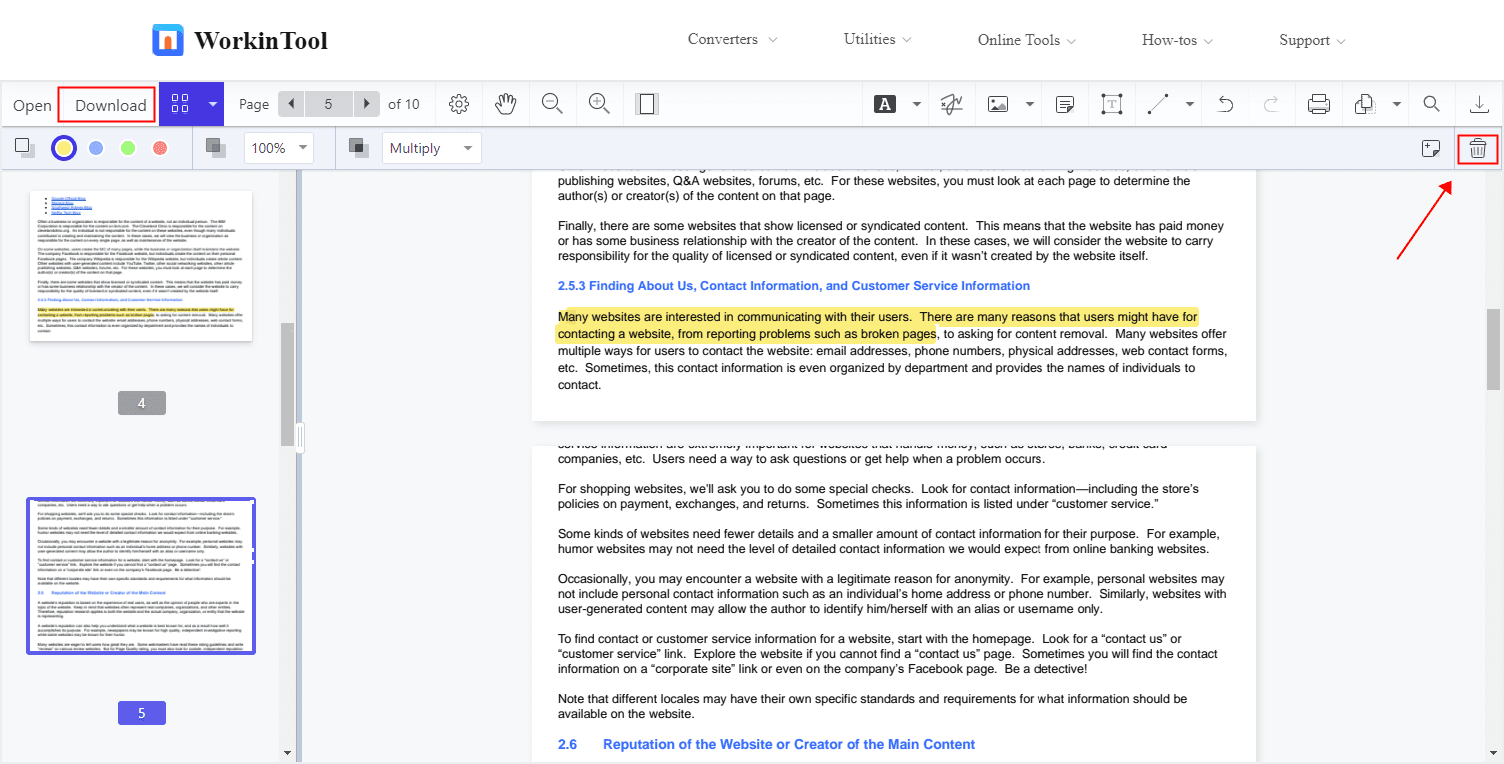
Task: Undo the last action
Action: [x=1225, y=104]
